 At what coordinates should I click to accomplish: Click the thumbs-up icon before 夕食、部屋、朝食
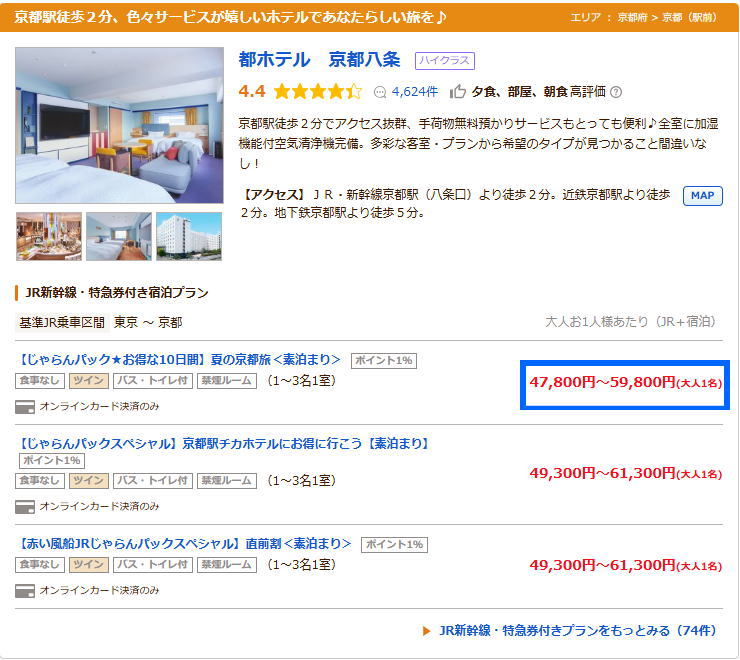click(457, 92)
